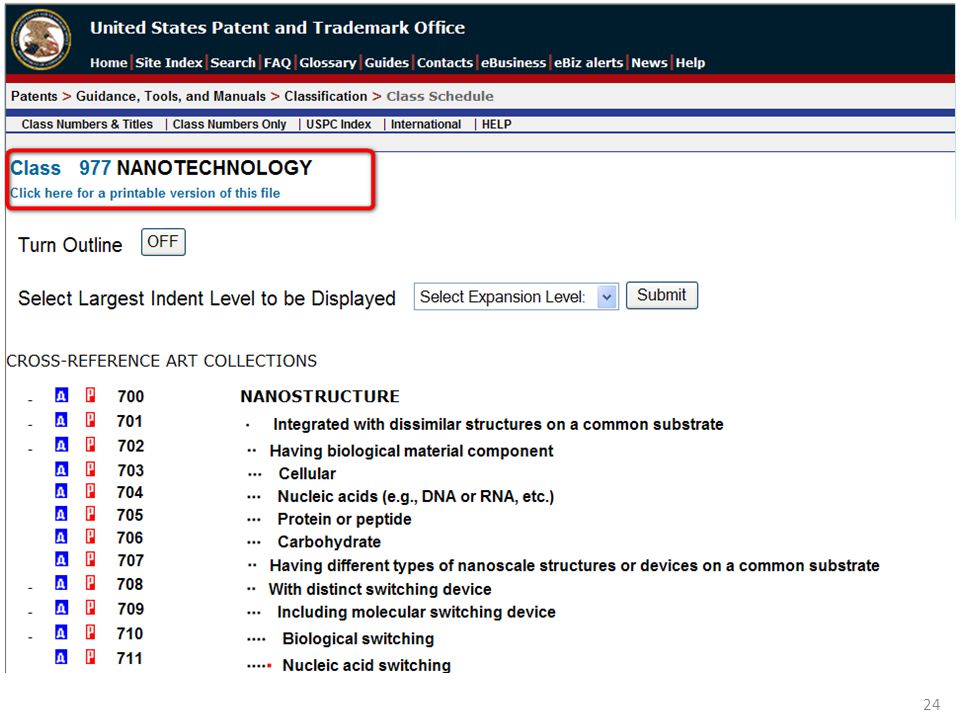Viewport: 960px width, 720px height.
Task: Collapse the subclass 702 outline
Action: click(30, 450)
